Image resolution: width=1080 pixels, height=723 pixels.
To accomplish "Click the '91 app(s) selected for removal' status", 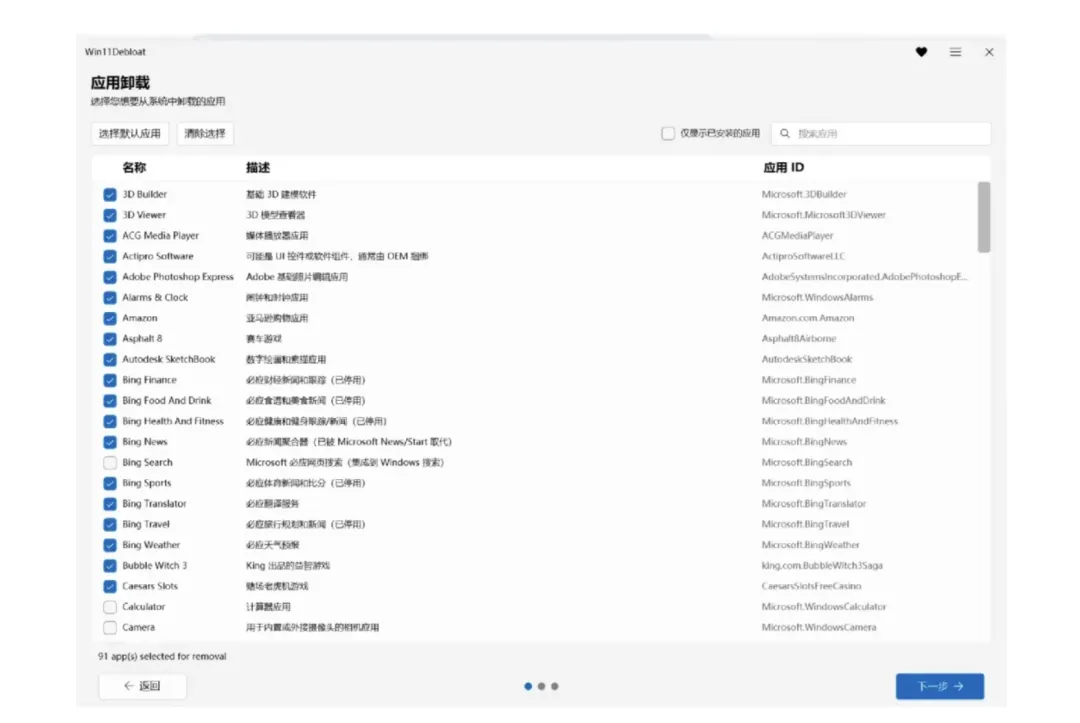I will [x=162, y=656].
